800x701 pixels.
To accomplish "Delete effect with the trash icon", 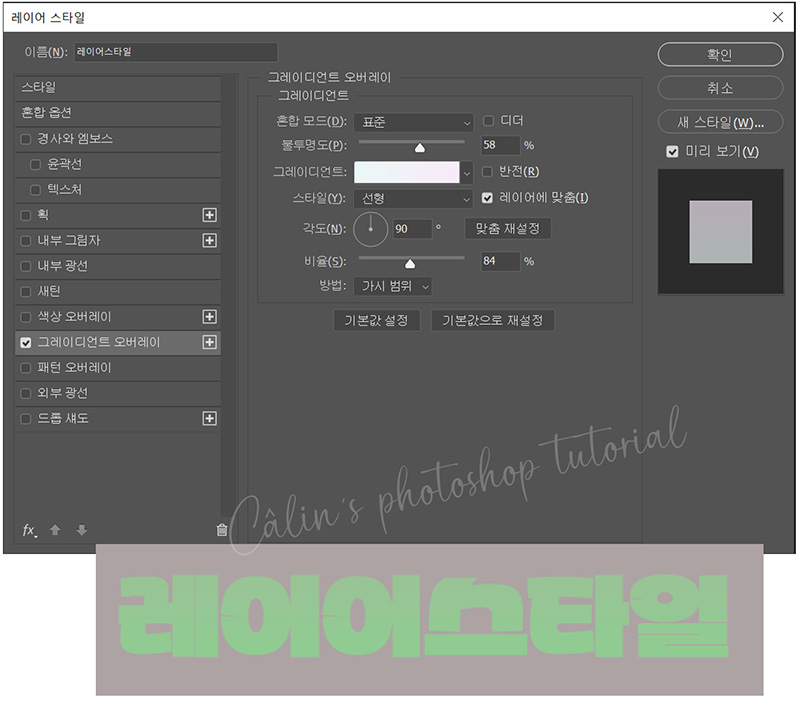I will 221,531.
